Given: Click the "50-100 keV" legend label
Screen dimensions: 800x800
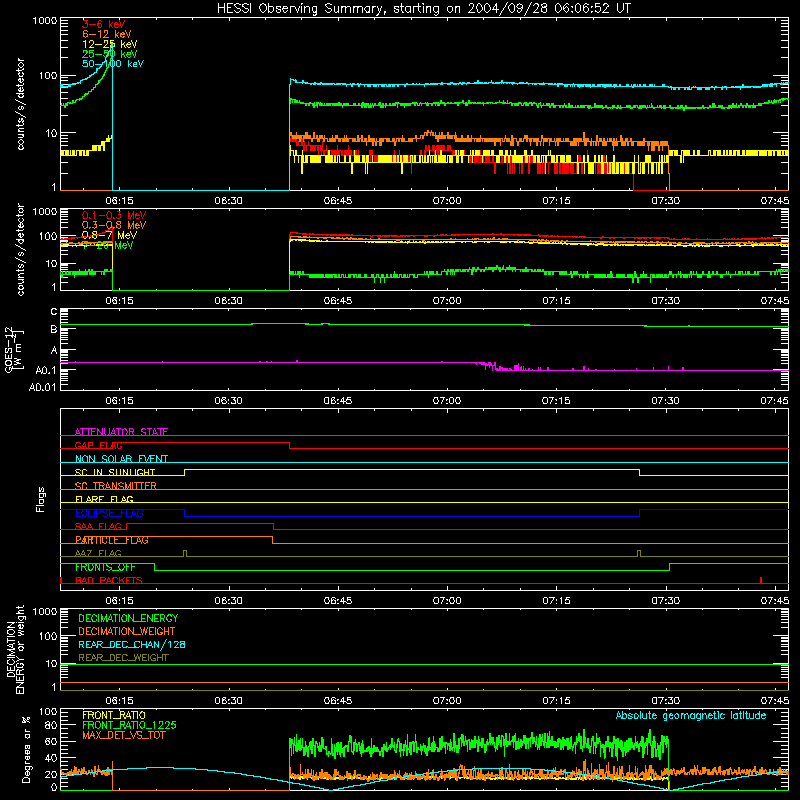Looking at the screenshot, I should [113, 64].
